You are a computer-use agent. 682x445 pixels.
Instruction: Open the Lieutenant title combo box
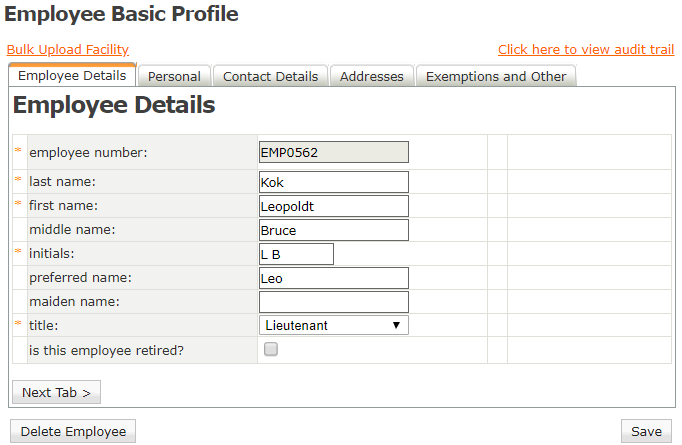point(334,325)
